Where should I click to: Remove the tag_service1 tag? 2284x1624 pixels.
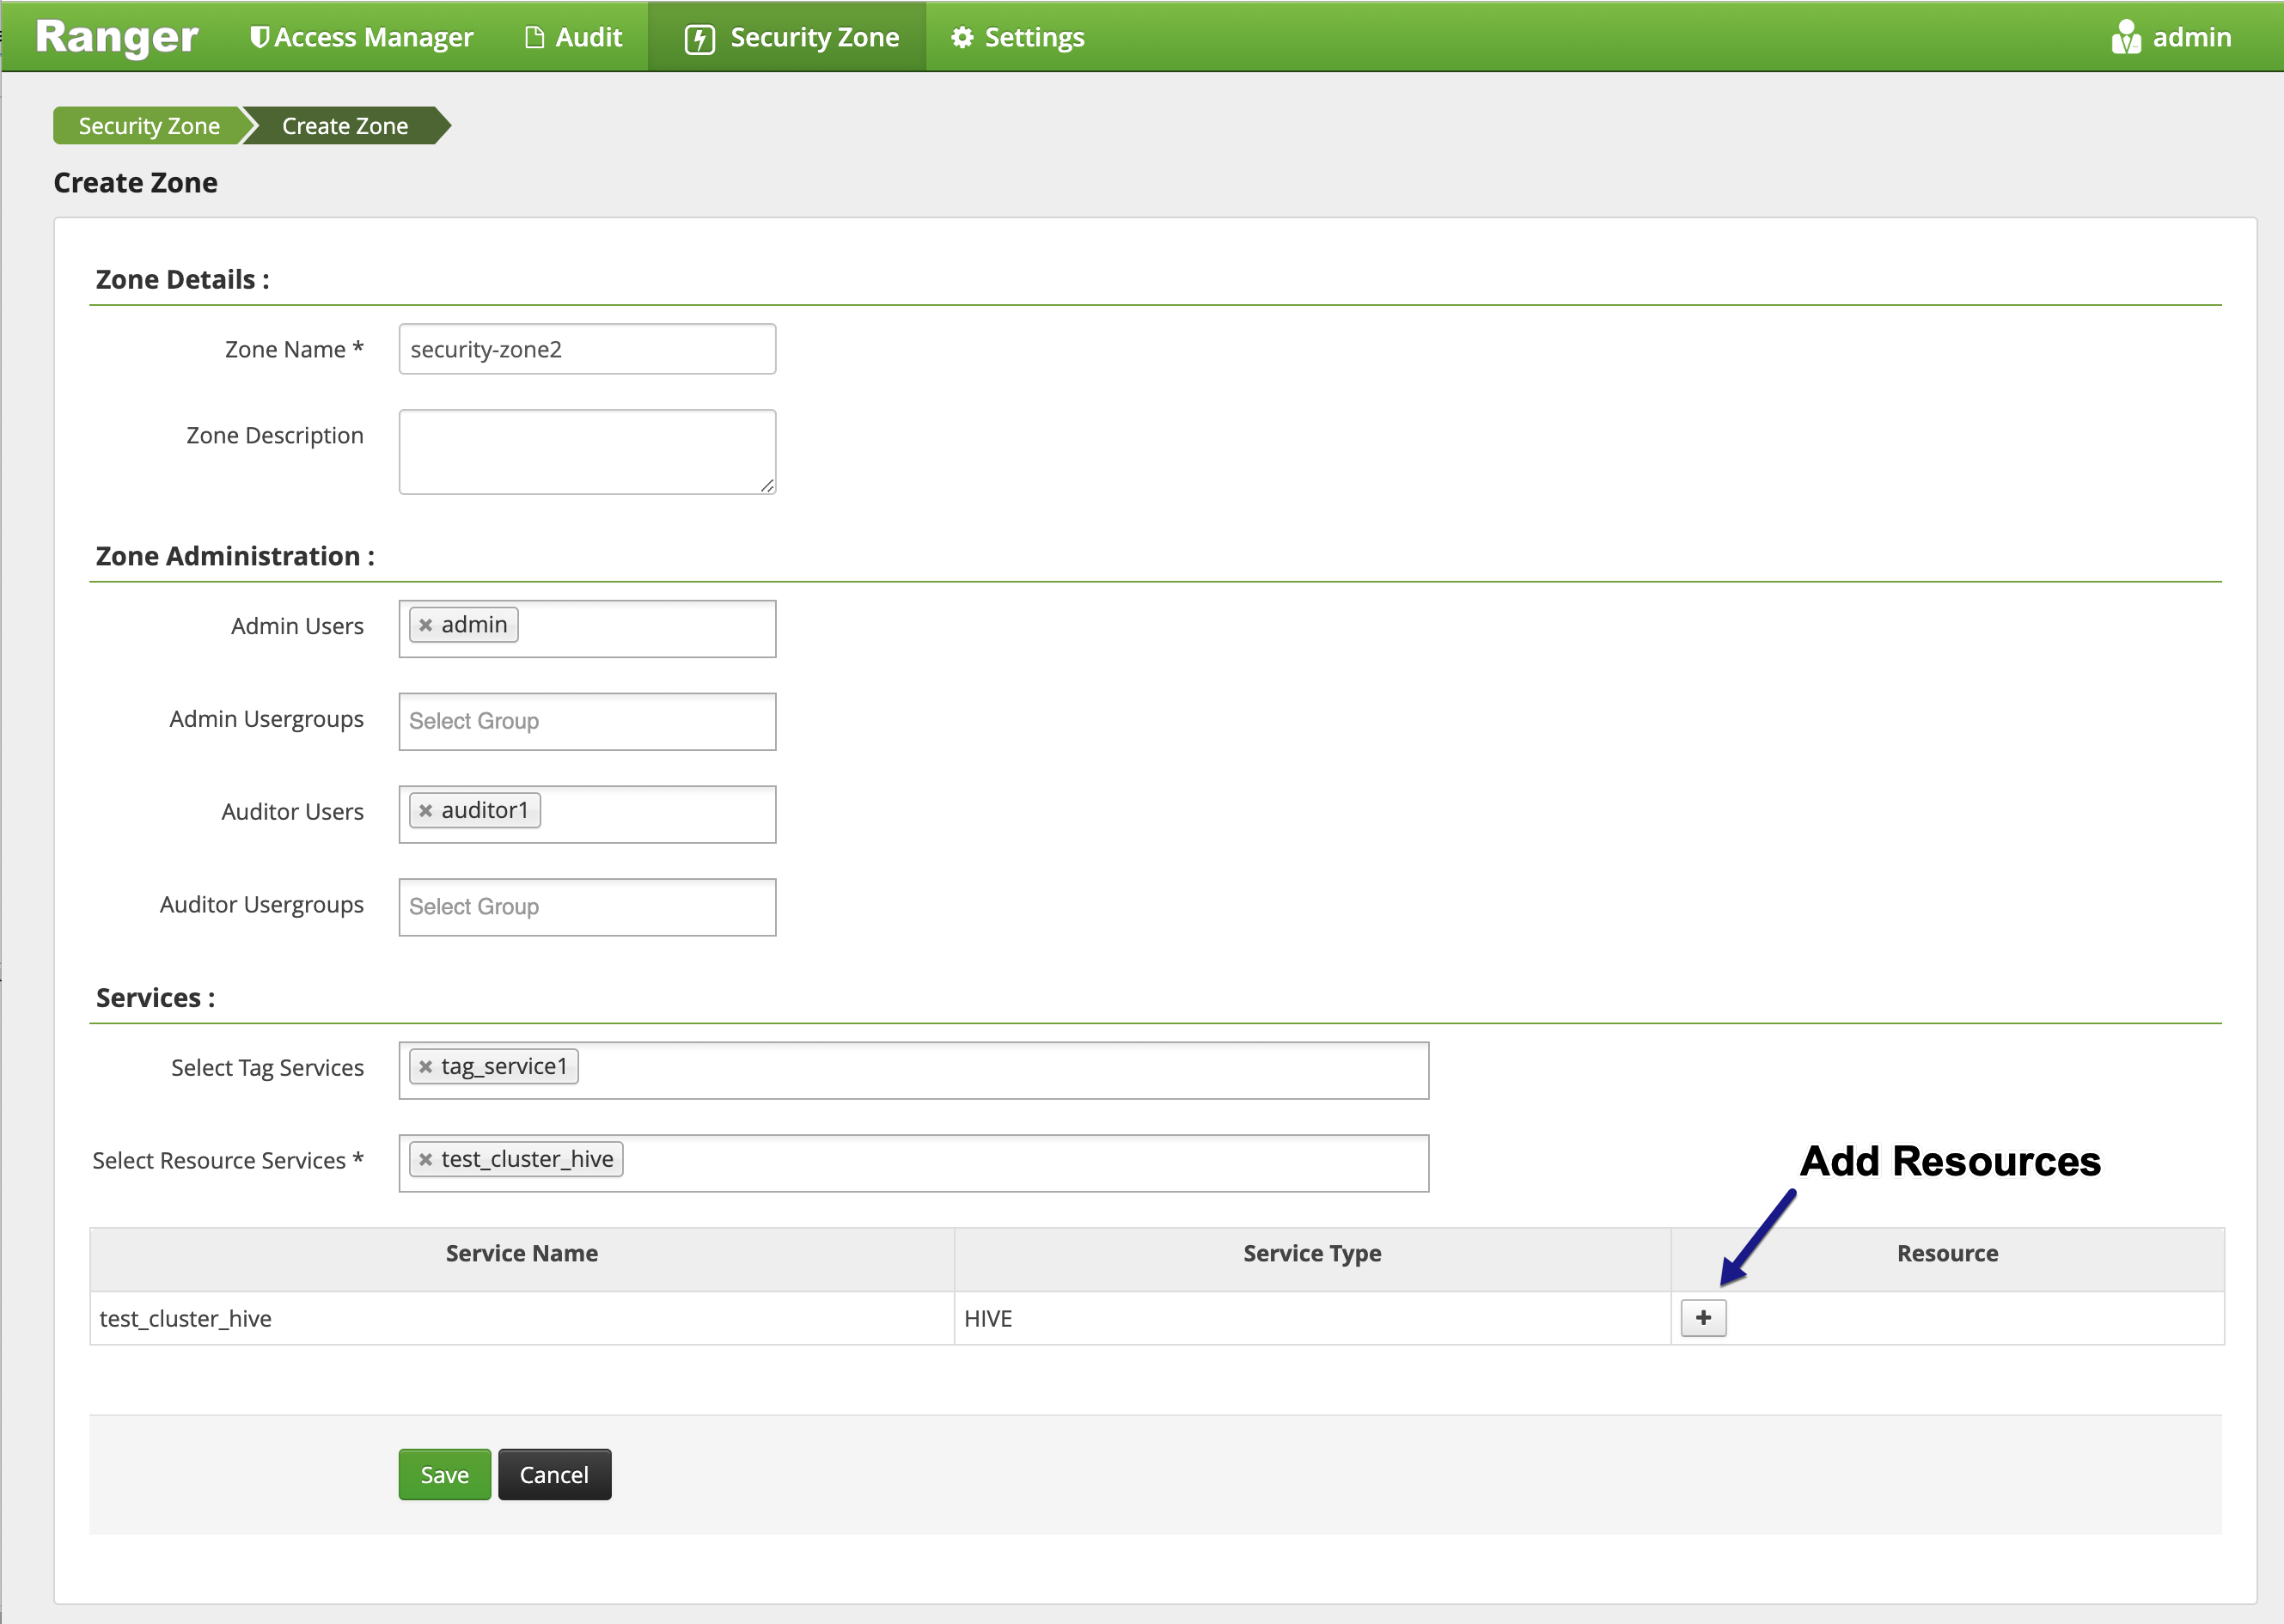[425, 1067]
